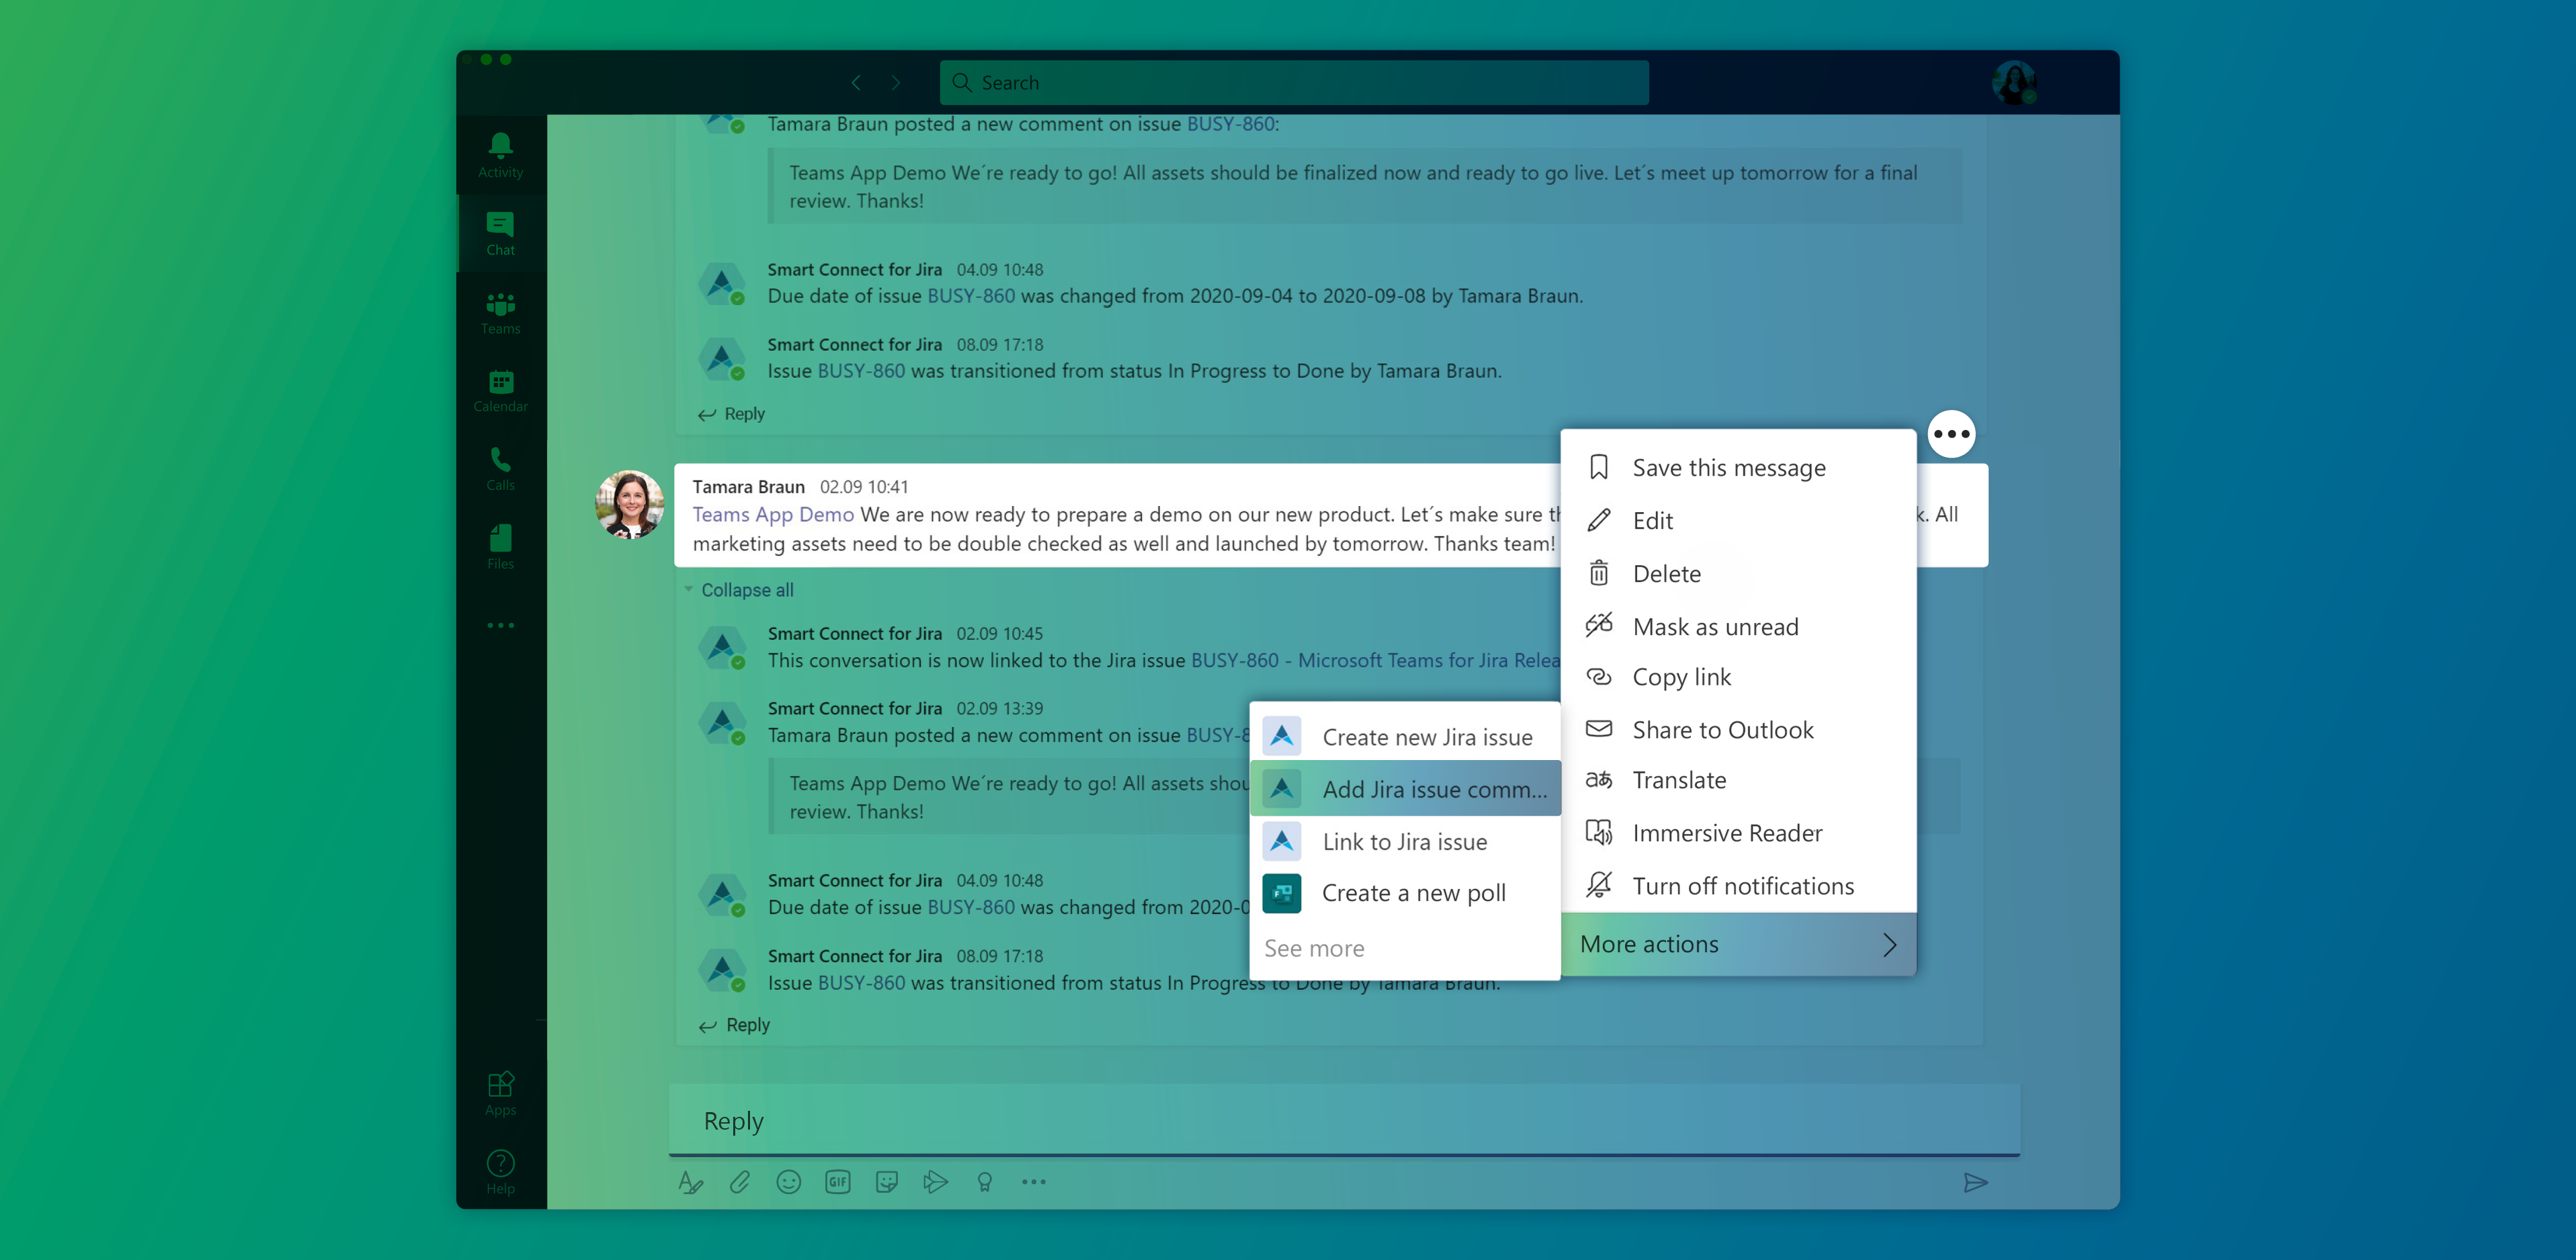Screen dimensions: 2576x1260
Task: Open the emoji picker
Action: click(788, 1182)
